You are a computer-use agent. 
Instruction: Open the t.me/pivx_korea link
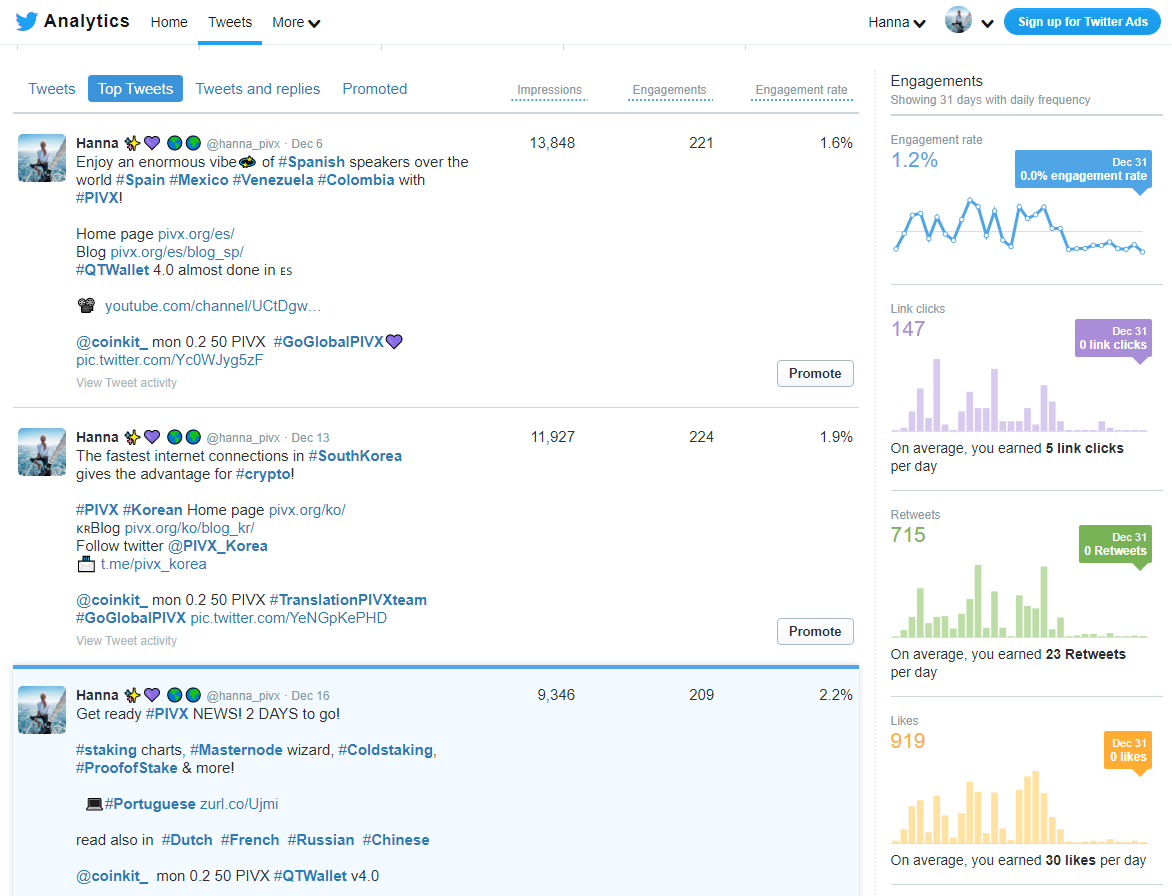click(x=154, y=564)
